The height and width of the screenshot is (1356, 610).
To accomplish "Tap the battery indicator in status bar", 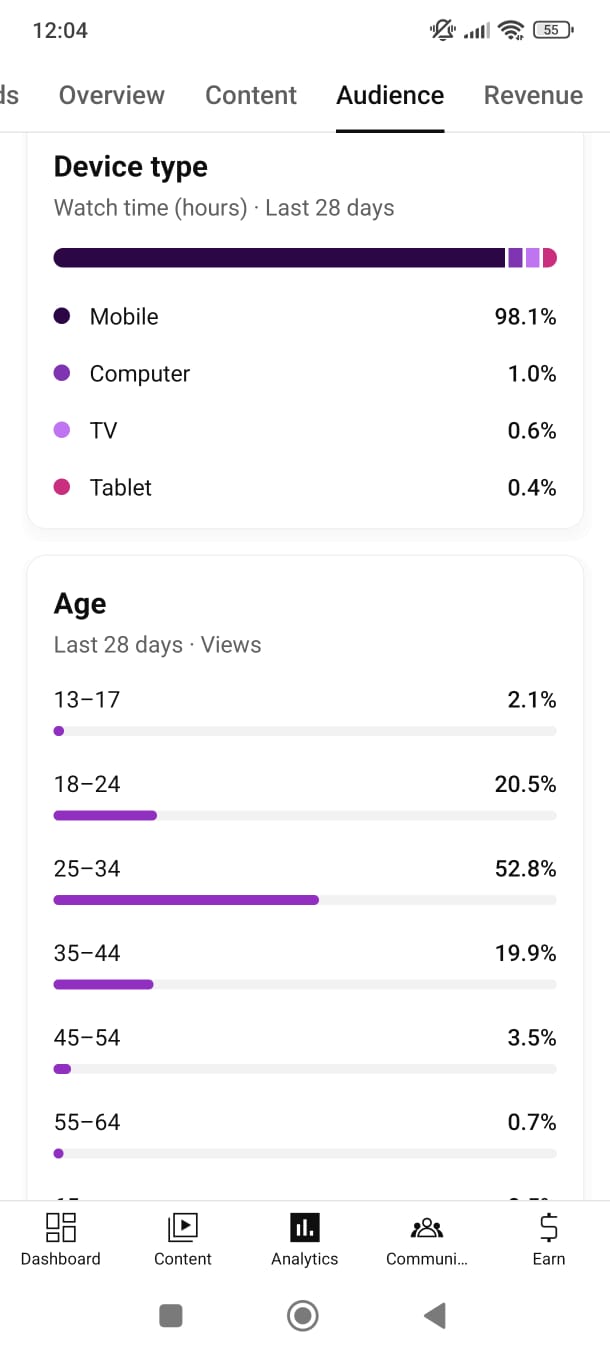I will (552, 30).
